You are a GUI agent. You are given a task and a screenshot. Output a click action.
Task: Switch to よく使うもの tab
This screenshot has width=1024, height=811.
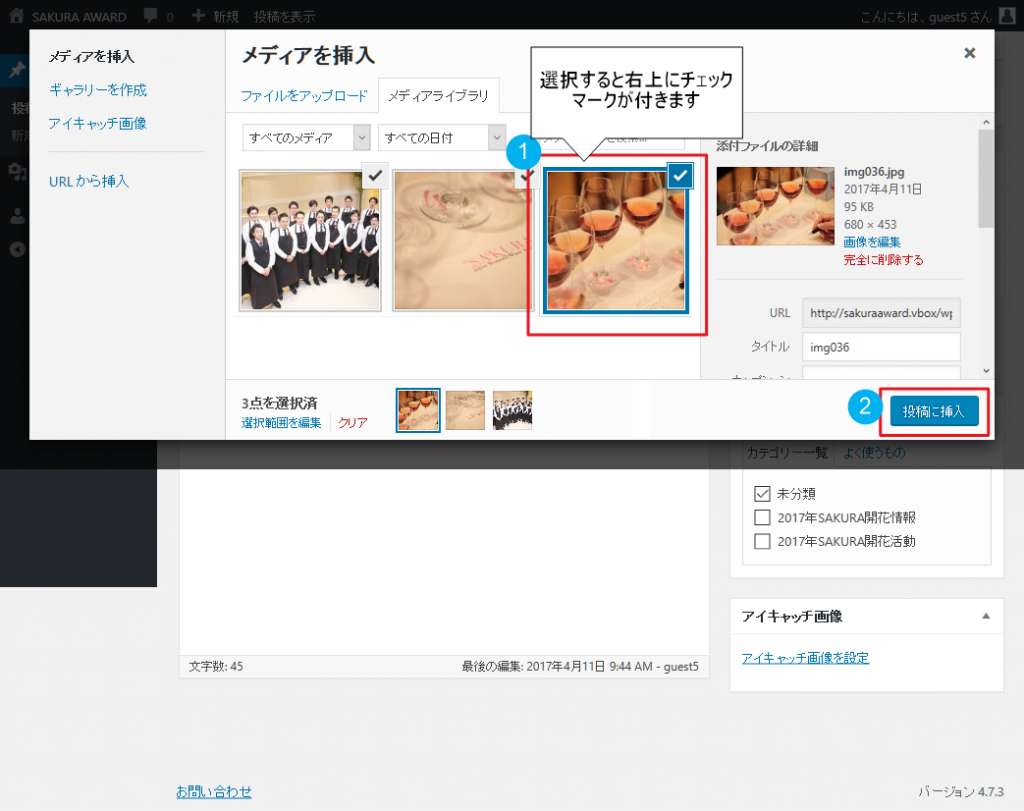tap(874, 453)
